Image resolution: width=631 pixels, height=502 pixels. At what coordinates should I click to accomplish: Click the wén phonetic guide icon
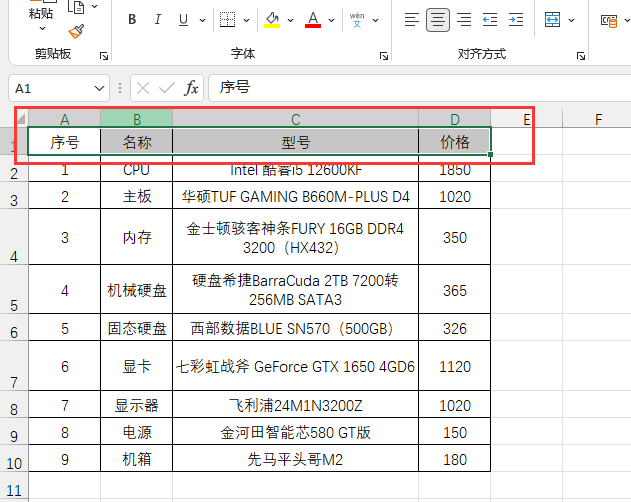click(x=357, y=19)
